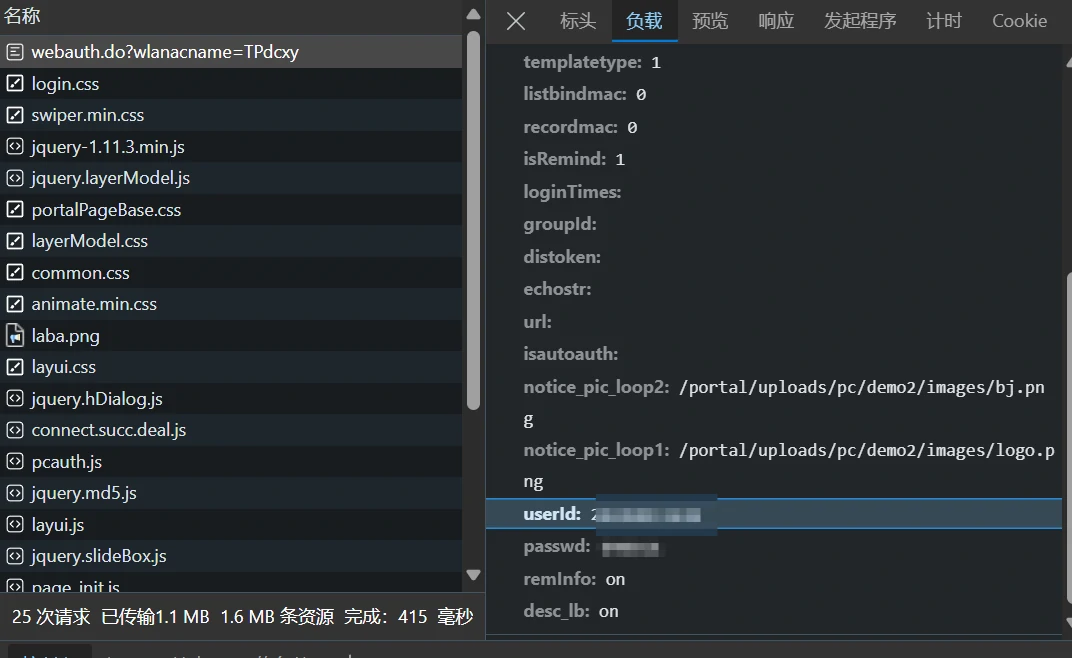Click the request list scroll-up arrow
Screen dimensions: 1072x658
click(x=474, y=14)
